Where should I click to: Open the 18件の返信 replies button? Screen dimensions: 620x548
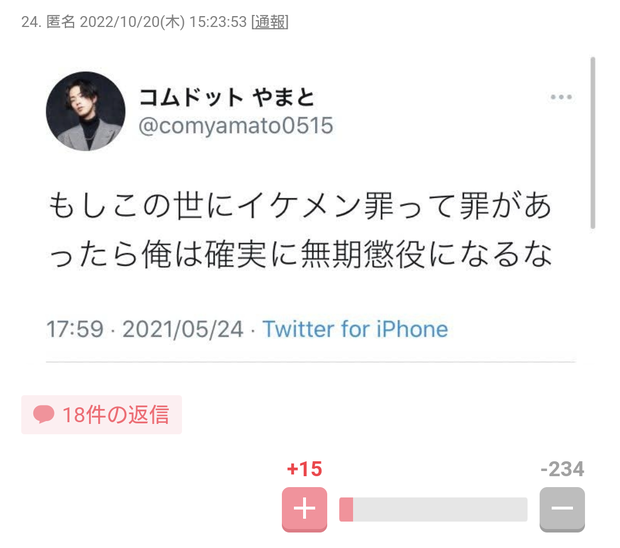(102, 415)
